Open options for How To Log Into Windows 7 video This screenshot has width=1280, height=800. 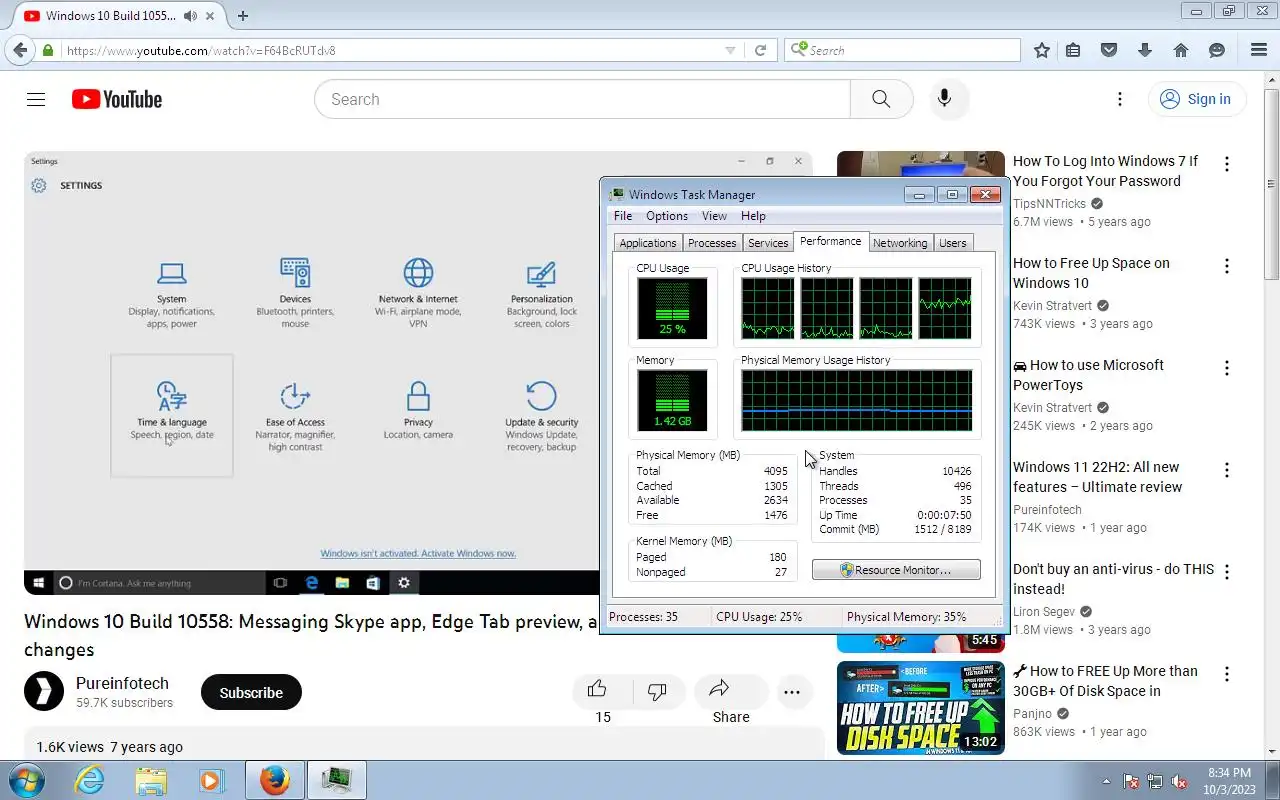coord(1227,164)
